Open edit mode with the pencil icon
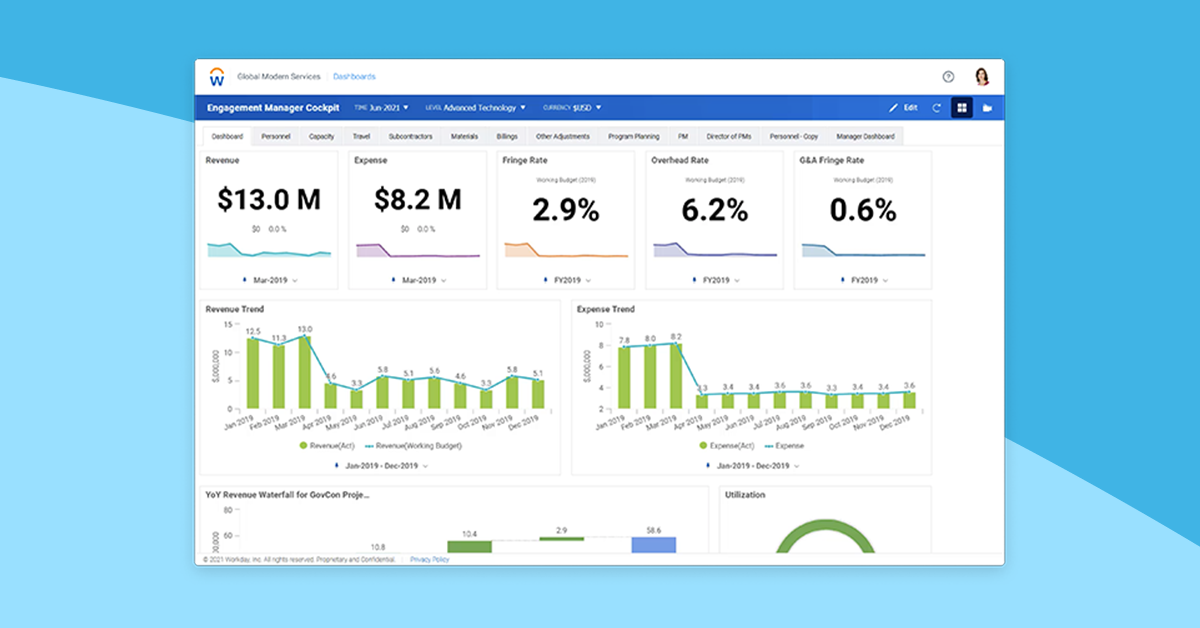 (x=893, y=107)
